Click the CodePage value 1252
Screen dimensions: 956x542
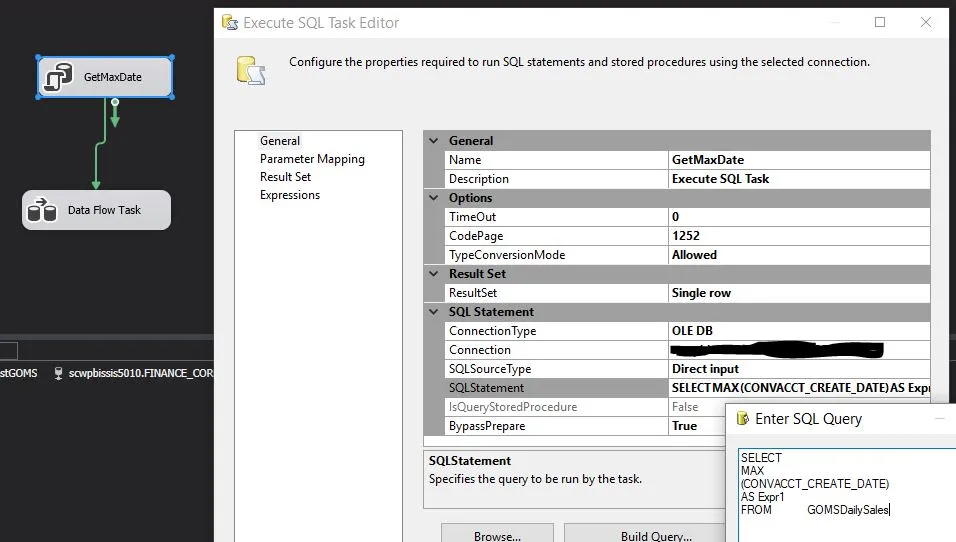tap(799, 235)
